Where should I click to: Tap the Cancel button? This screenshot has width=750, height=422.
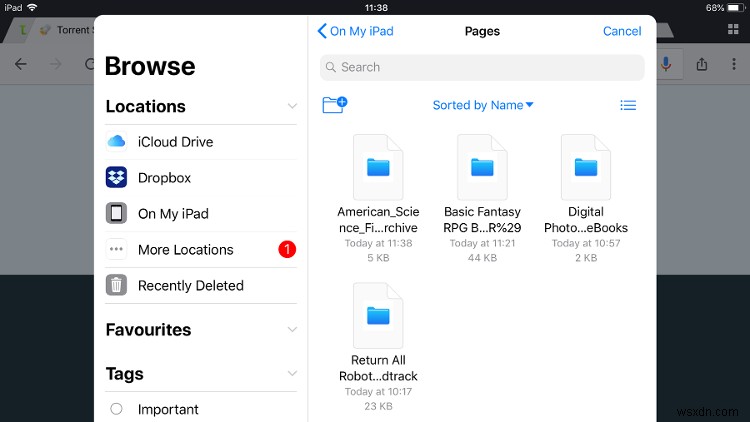coord(622,31)
